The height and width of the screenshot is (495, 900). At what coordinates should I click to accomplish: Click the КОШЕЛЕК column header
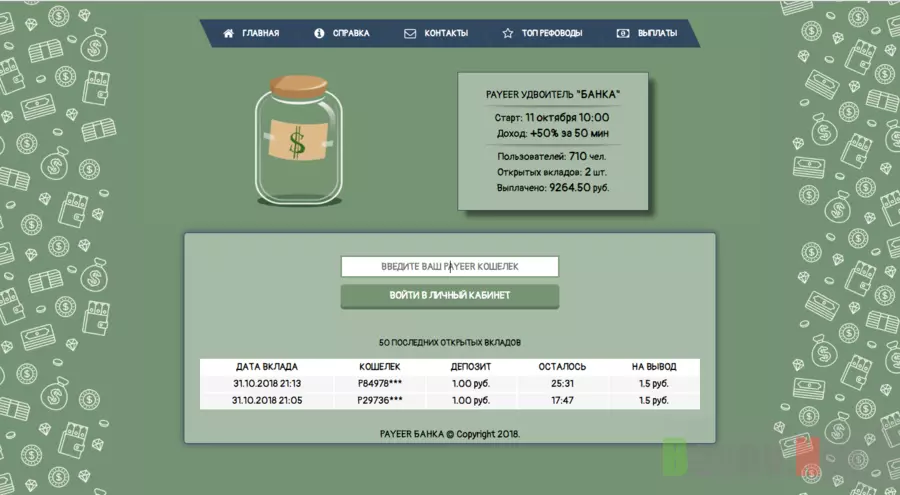pyautogui.click(x=379, y=366)
